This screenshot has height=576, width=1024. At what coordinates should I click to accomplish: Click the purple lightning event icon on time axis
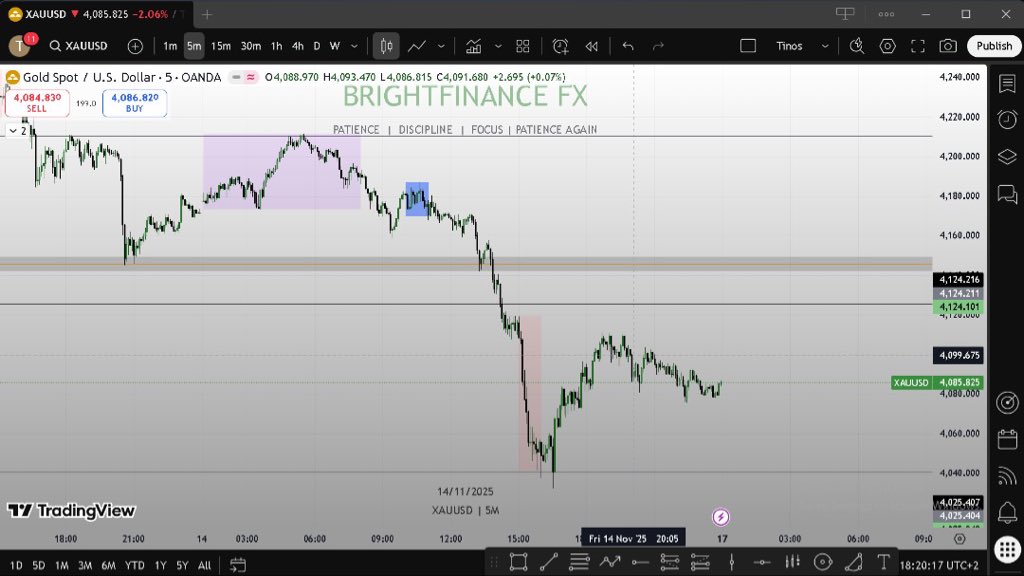pyautogui.click(x=720, y=517)
